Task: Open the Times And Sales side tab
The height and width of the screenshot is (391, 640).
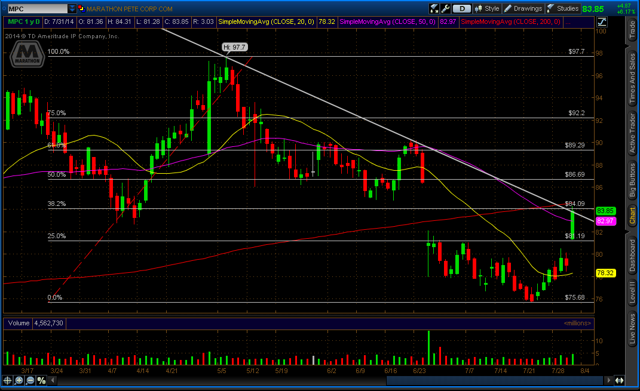Action: coord(632,78)
